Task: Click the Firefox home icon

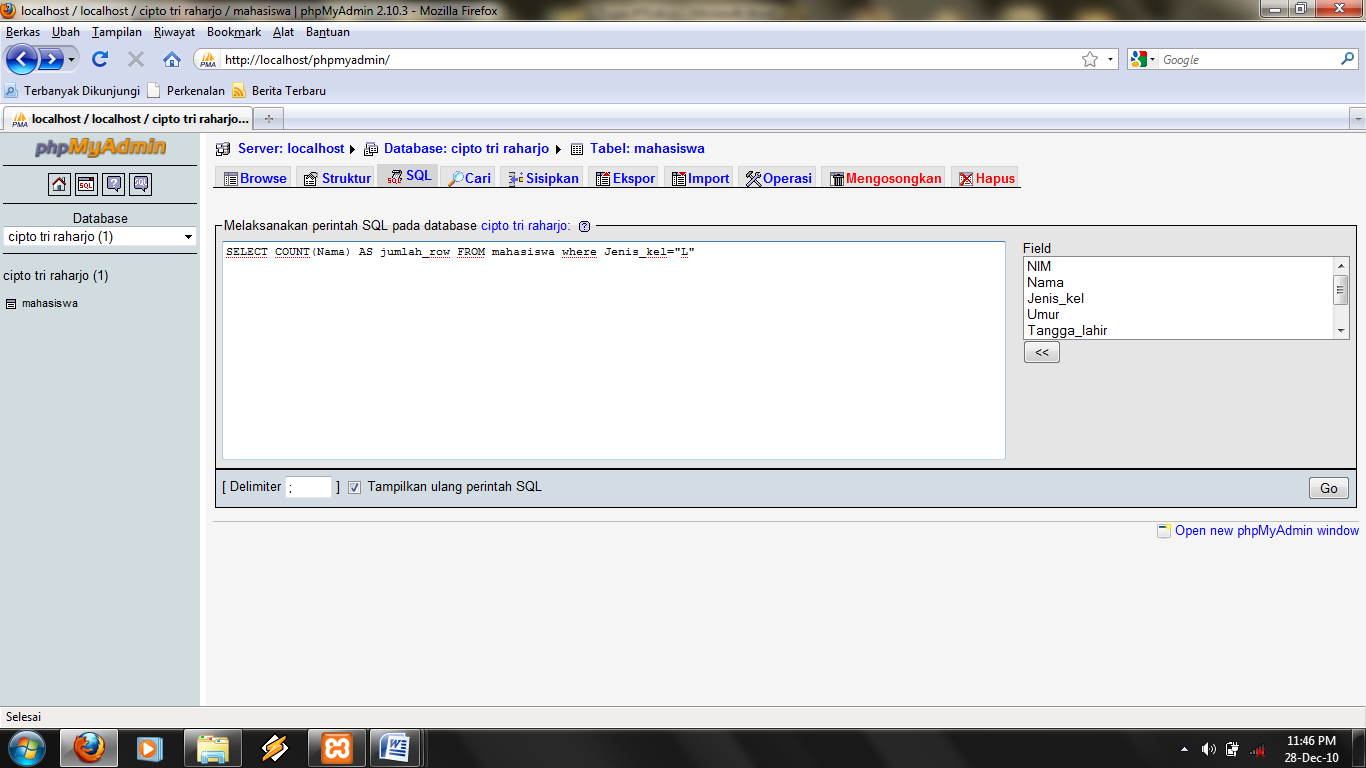Action: 172,59
